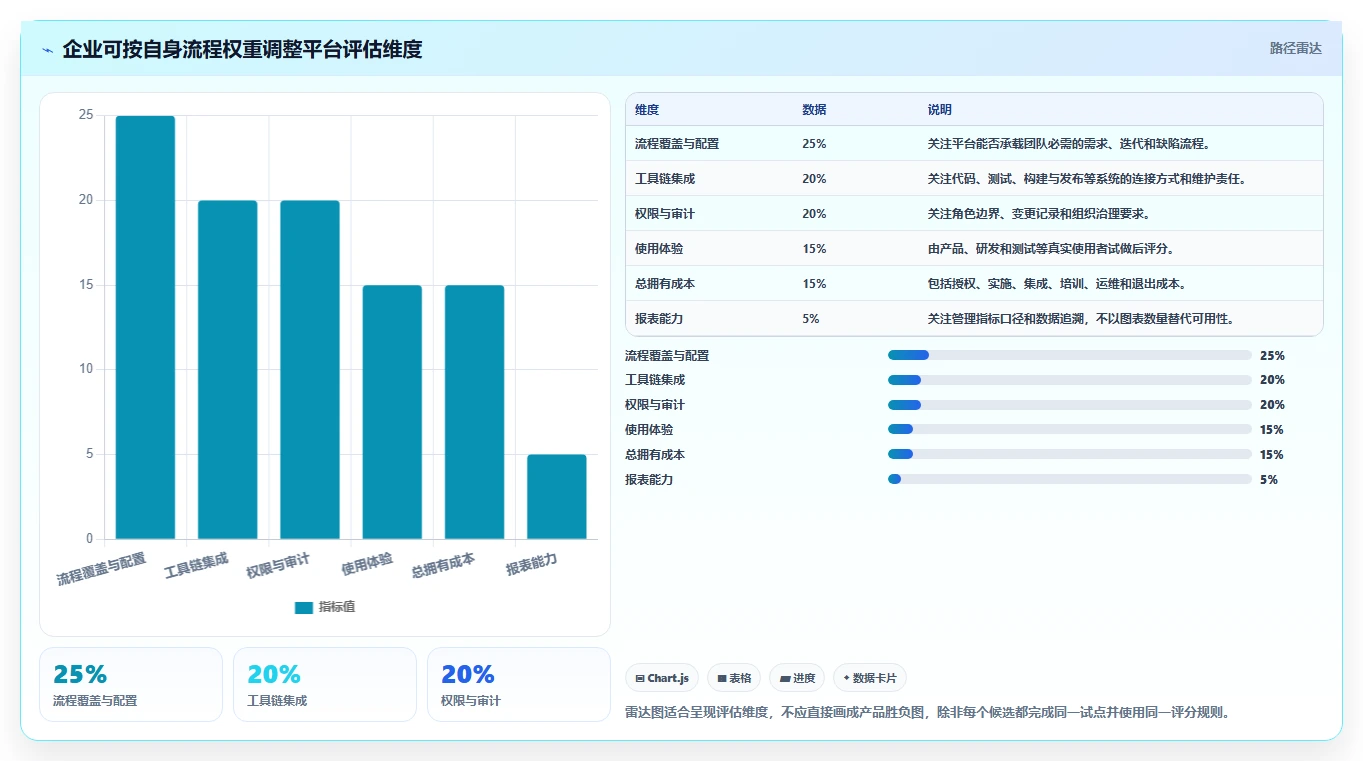
Task: Click the 路径雷达 label in the header
Action: (x=1296, y=48)
